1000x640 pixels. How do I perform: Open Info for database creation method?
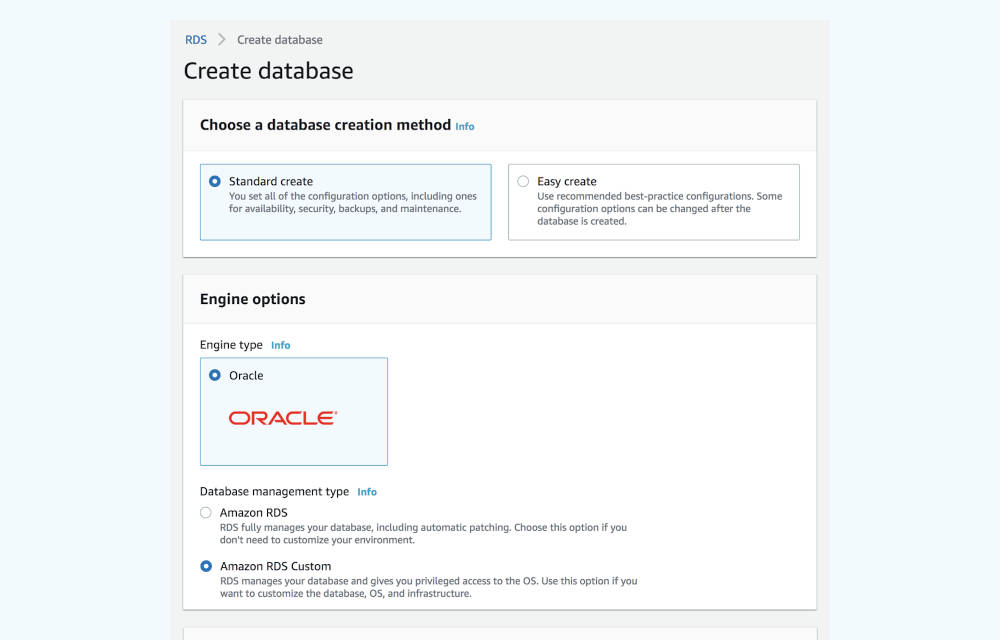pyautogui.click(x=465, y=127)
